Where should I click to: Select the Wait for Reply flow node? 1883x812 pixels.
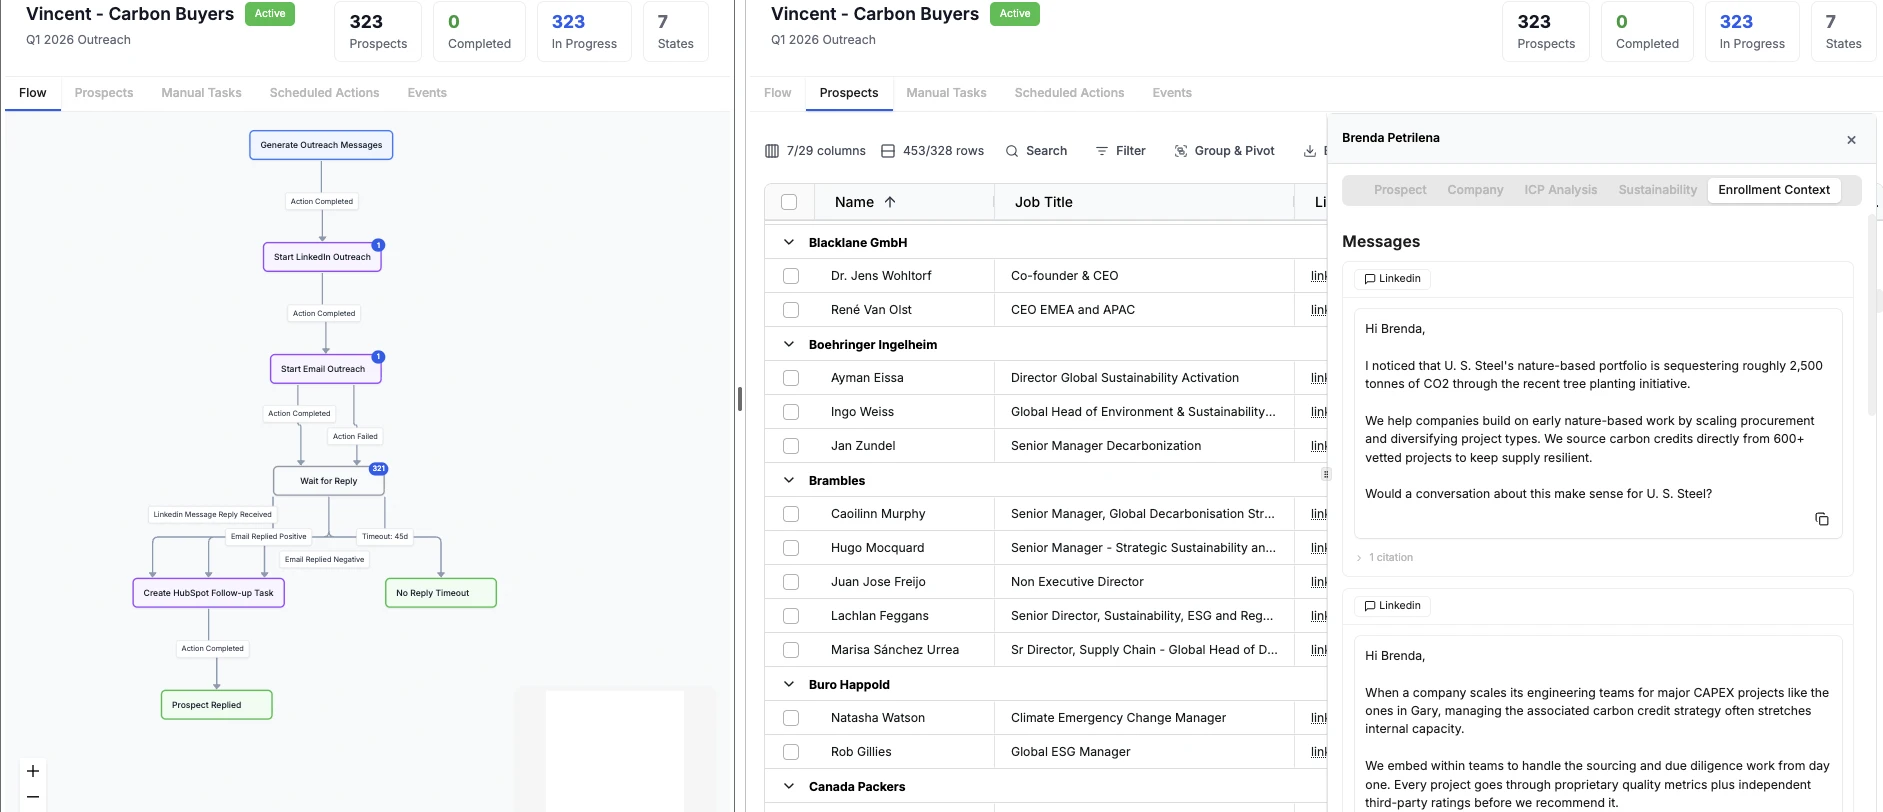pos(328,481)
